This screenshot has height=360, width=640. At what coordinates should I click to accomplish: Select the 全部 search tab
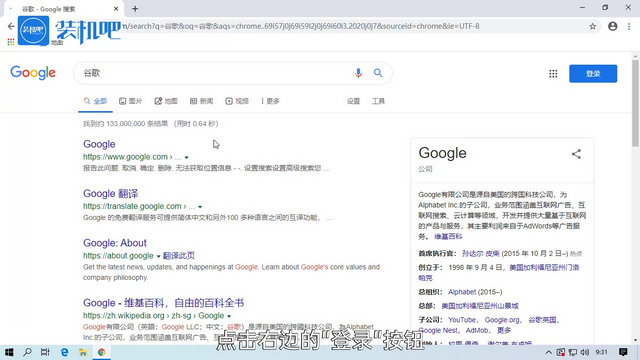click(x=96, y=101)
